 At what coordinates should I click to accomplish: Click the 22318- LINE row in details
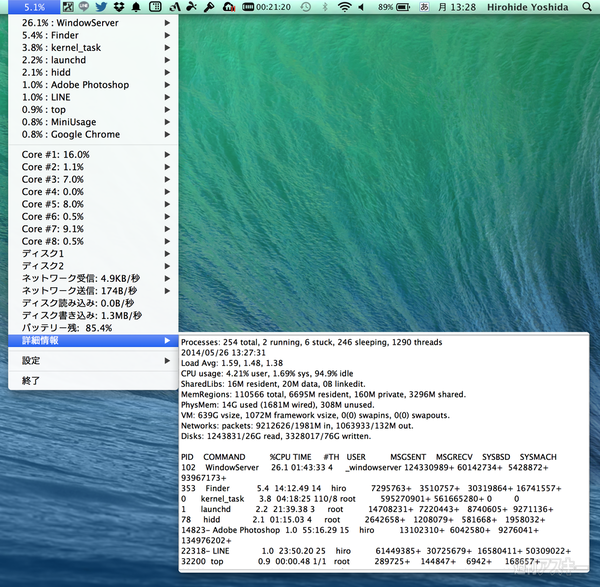point(376,551)
